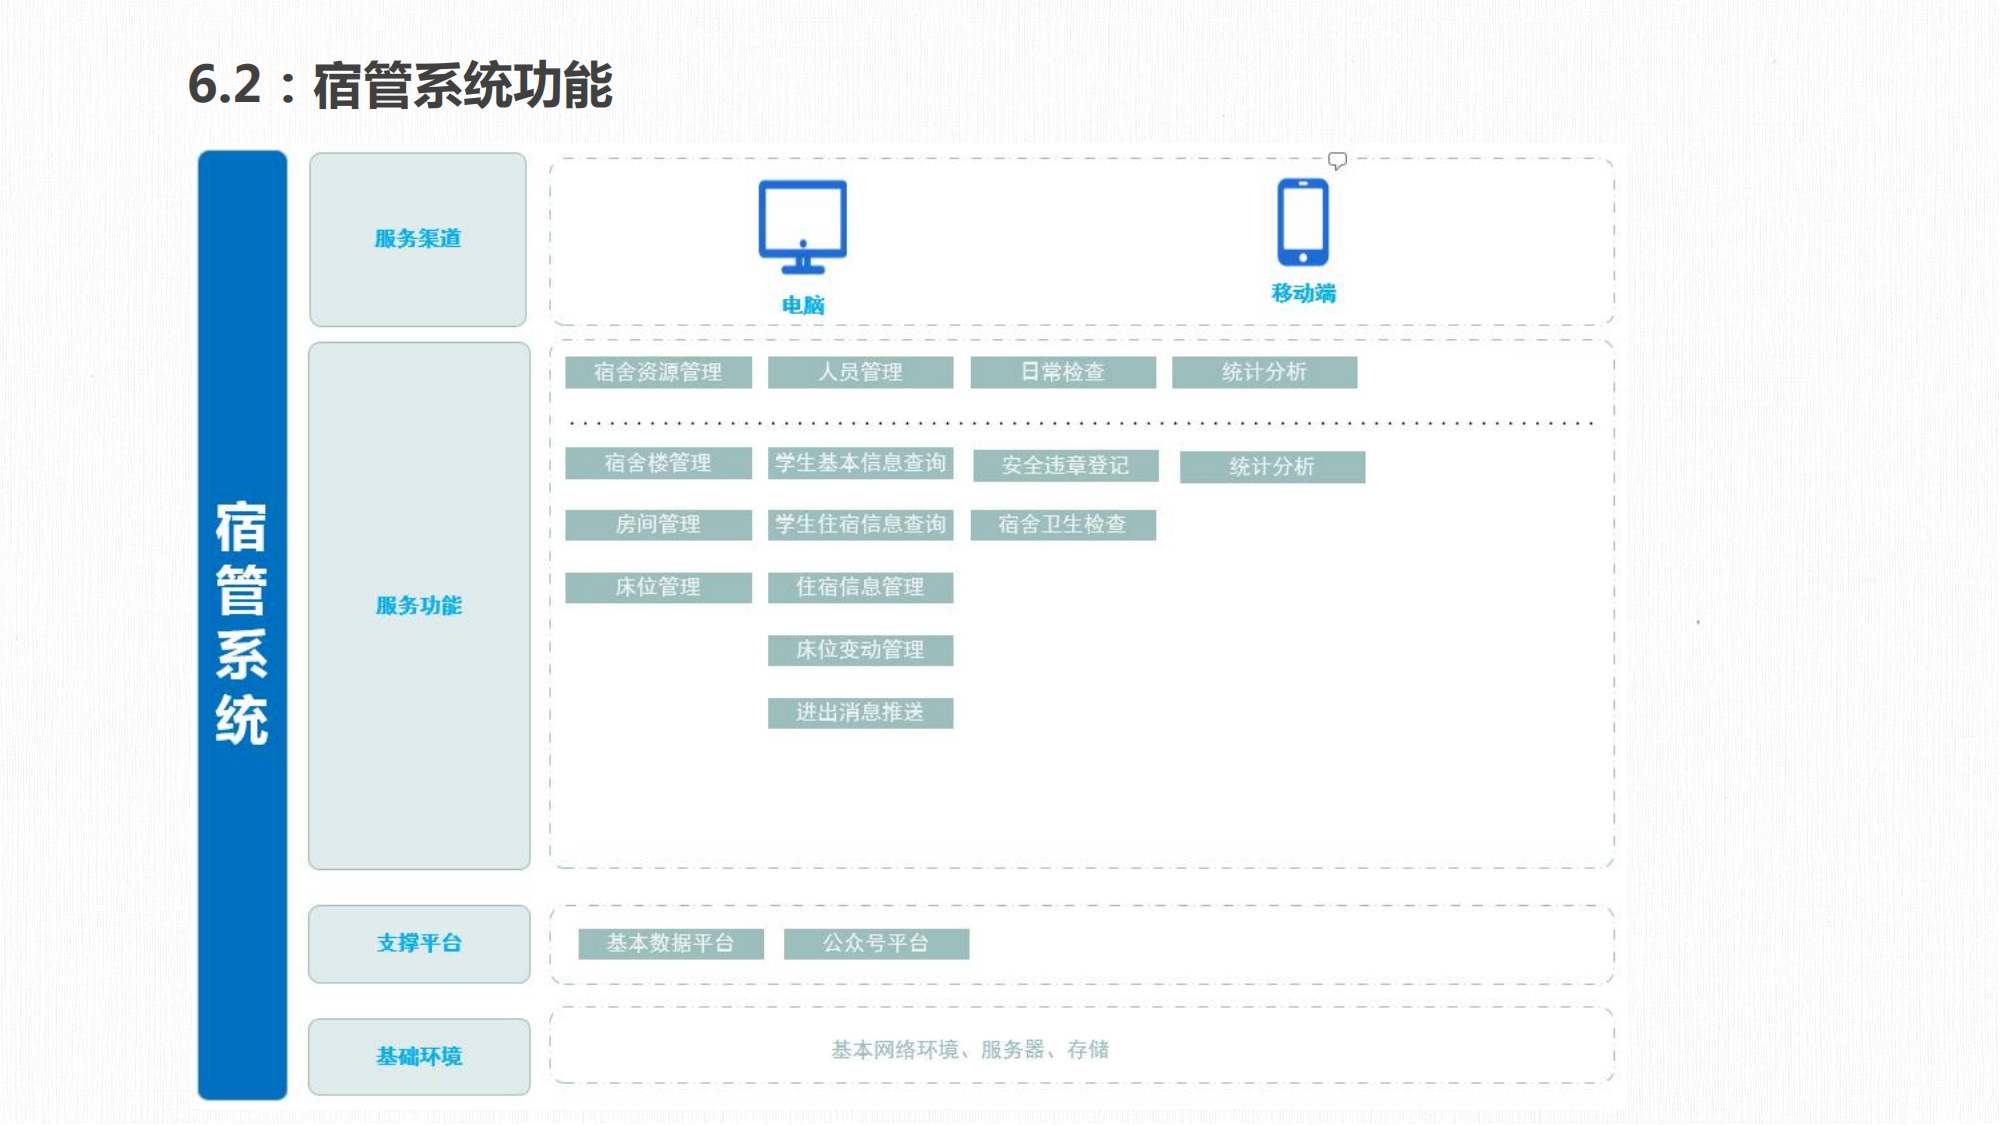The image size is (2000, 1125).
Task: Click the 公众号平台 block
Action: [x=876, y=943]
